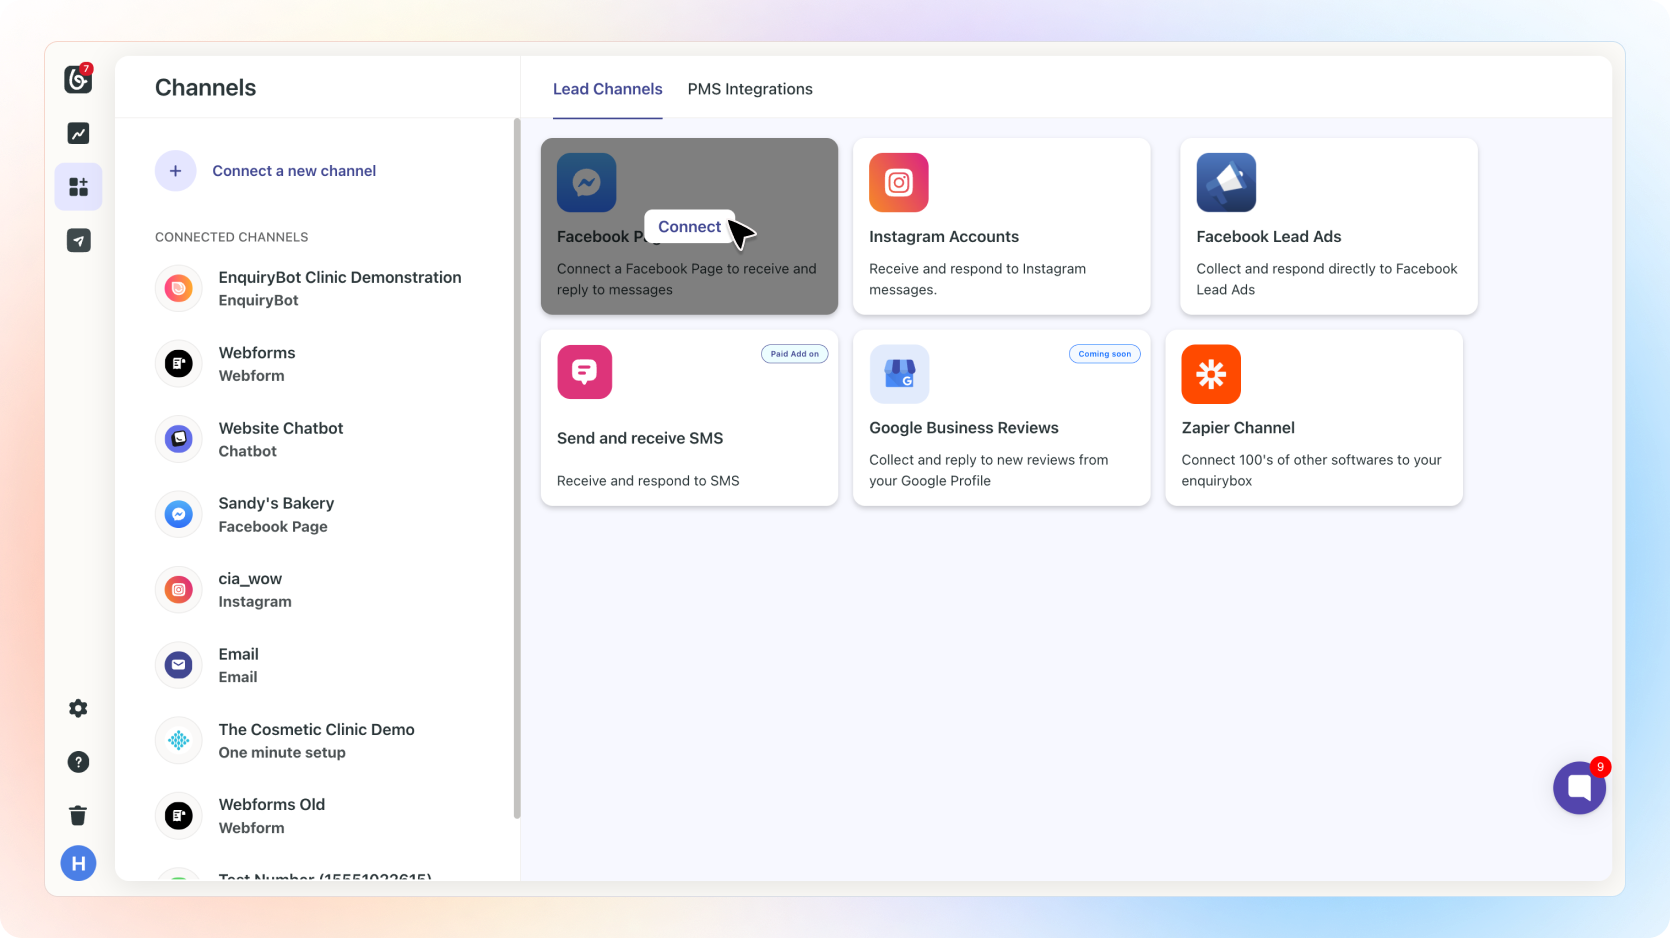Click the Facebook Lead Ads card title
This screenshot has width=1670, height=938.
[1269, 237]
